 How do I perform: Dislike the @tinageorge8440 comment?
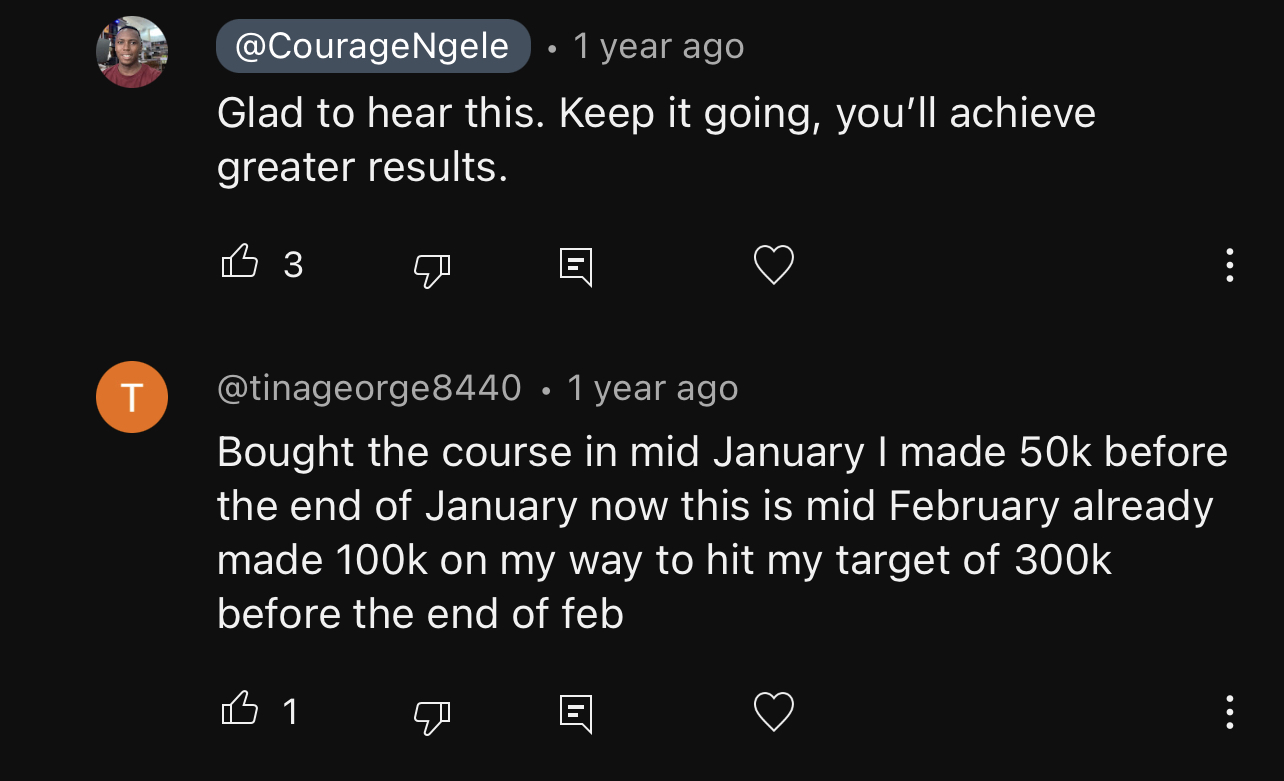pos(432,713)
